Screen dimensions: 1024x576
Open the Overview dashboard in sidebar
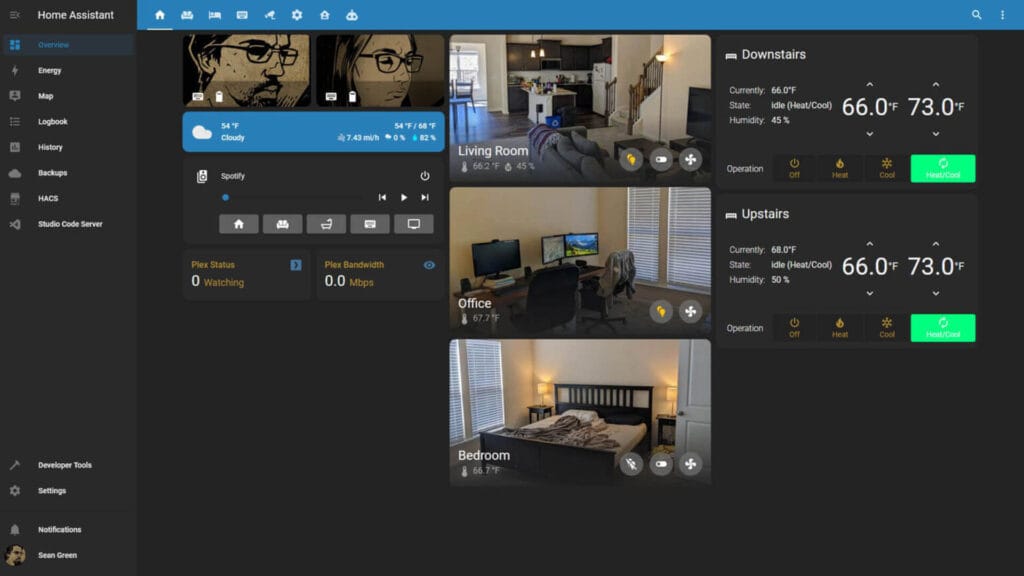pos(68,44)
